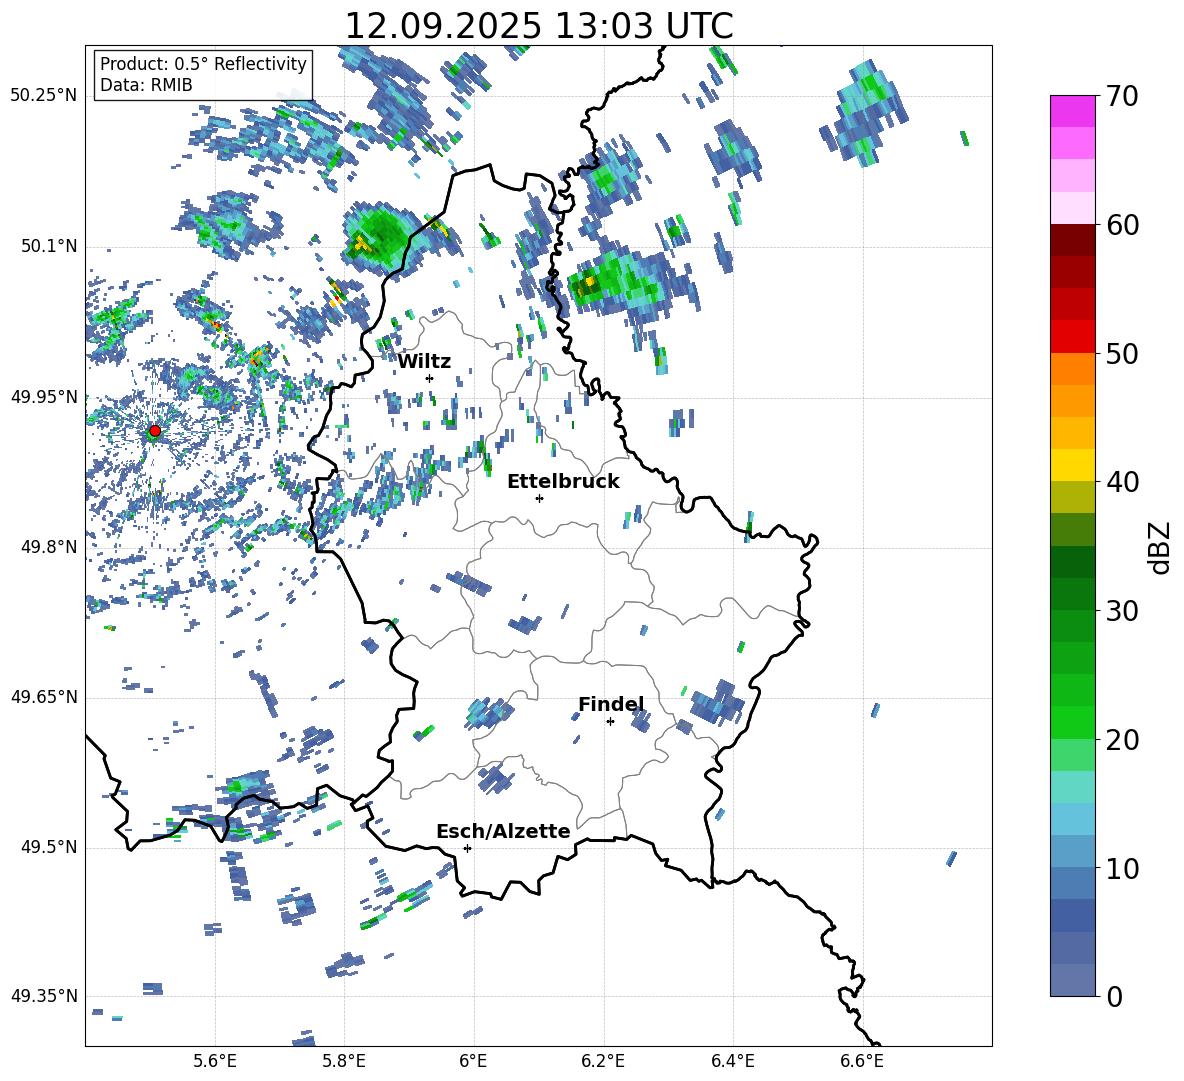Click the 49.65°N latitude label
The width and height of the screenshot is (1184, 1081).
(x=44, y=696)
